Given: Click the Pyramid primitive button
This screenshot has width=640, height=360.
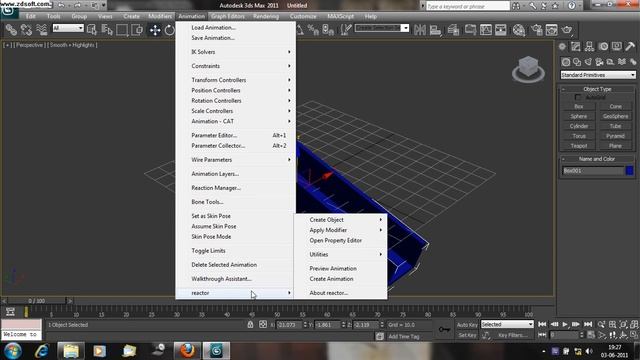Looking at the screenshot, I should (x=616, y=136).
